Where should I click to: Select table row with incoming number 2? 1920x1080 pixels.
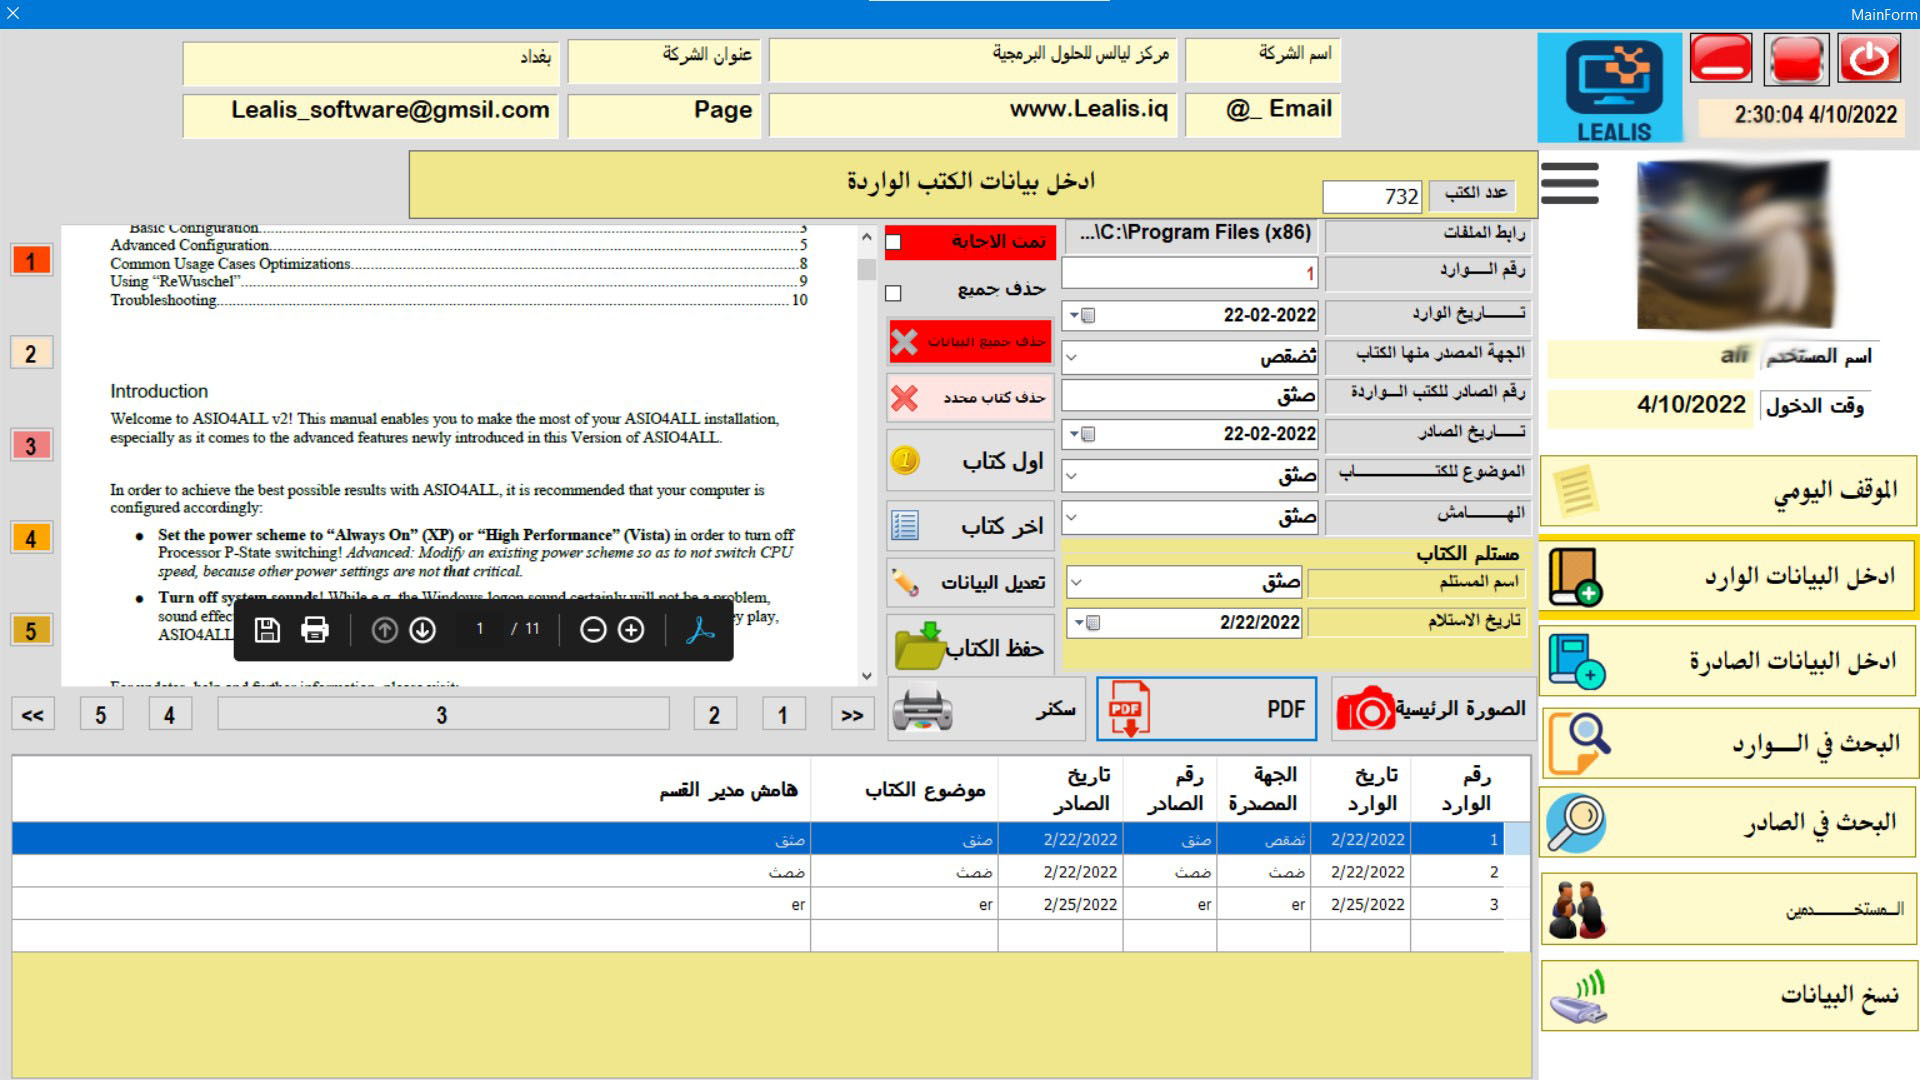[770, 872]
